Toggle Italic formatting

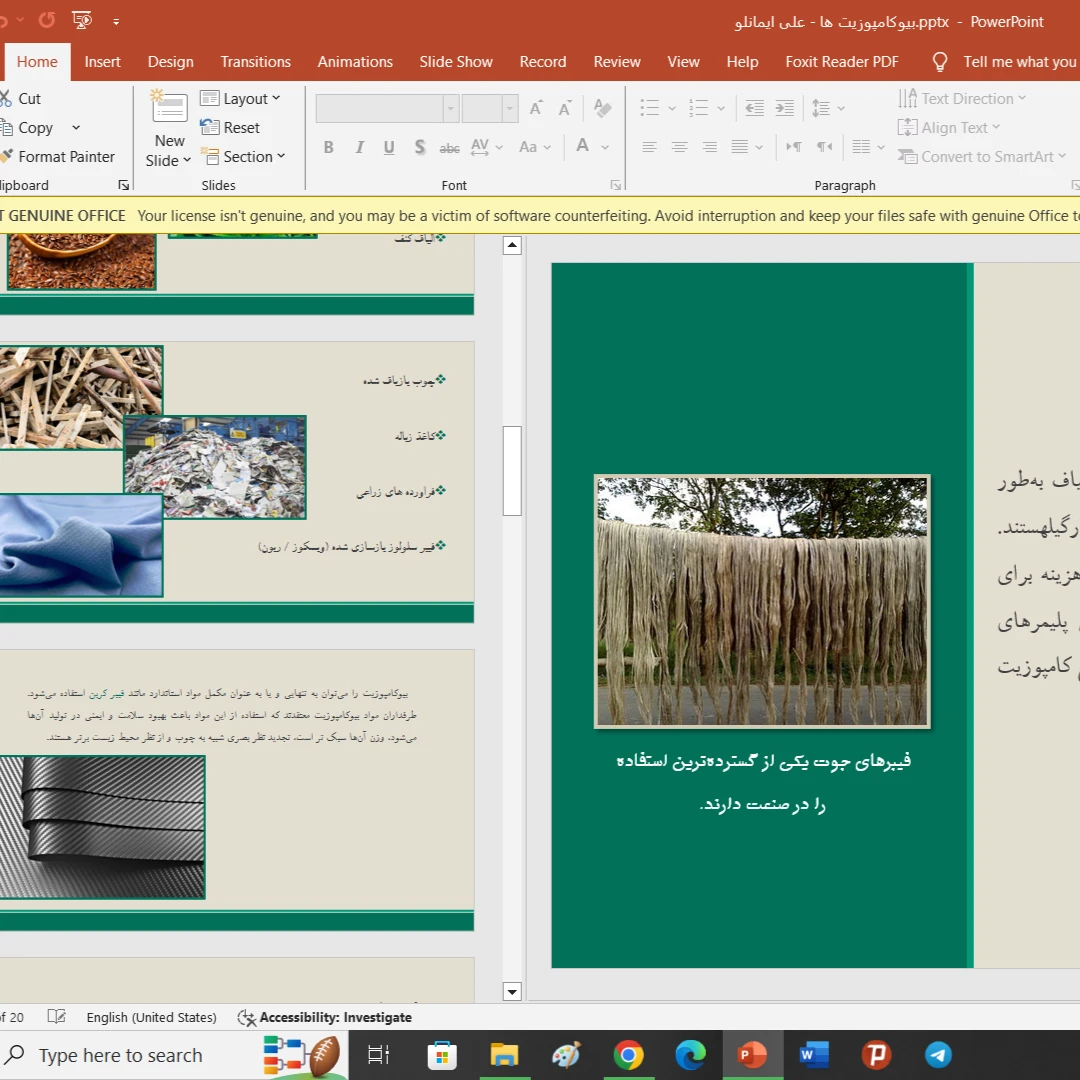pyautogui.click(x=359, y=147)
